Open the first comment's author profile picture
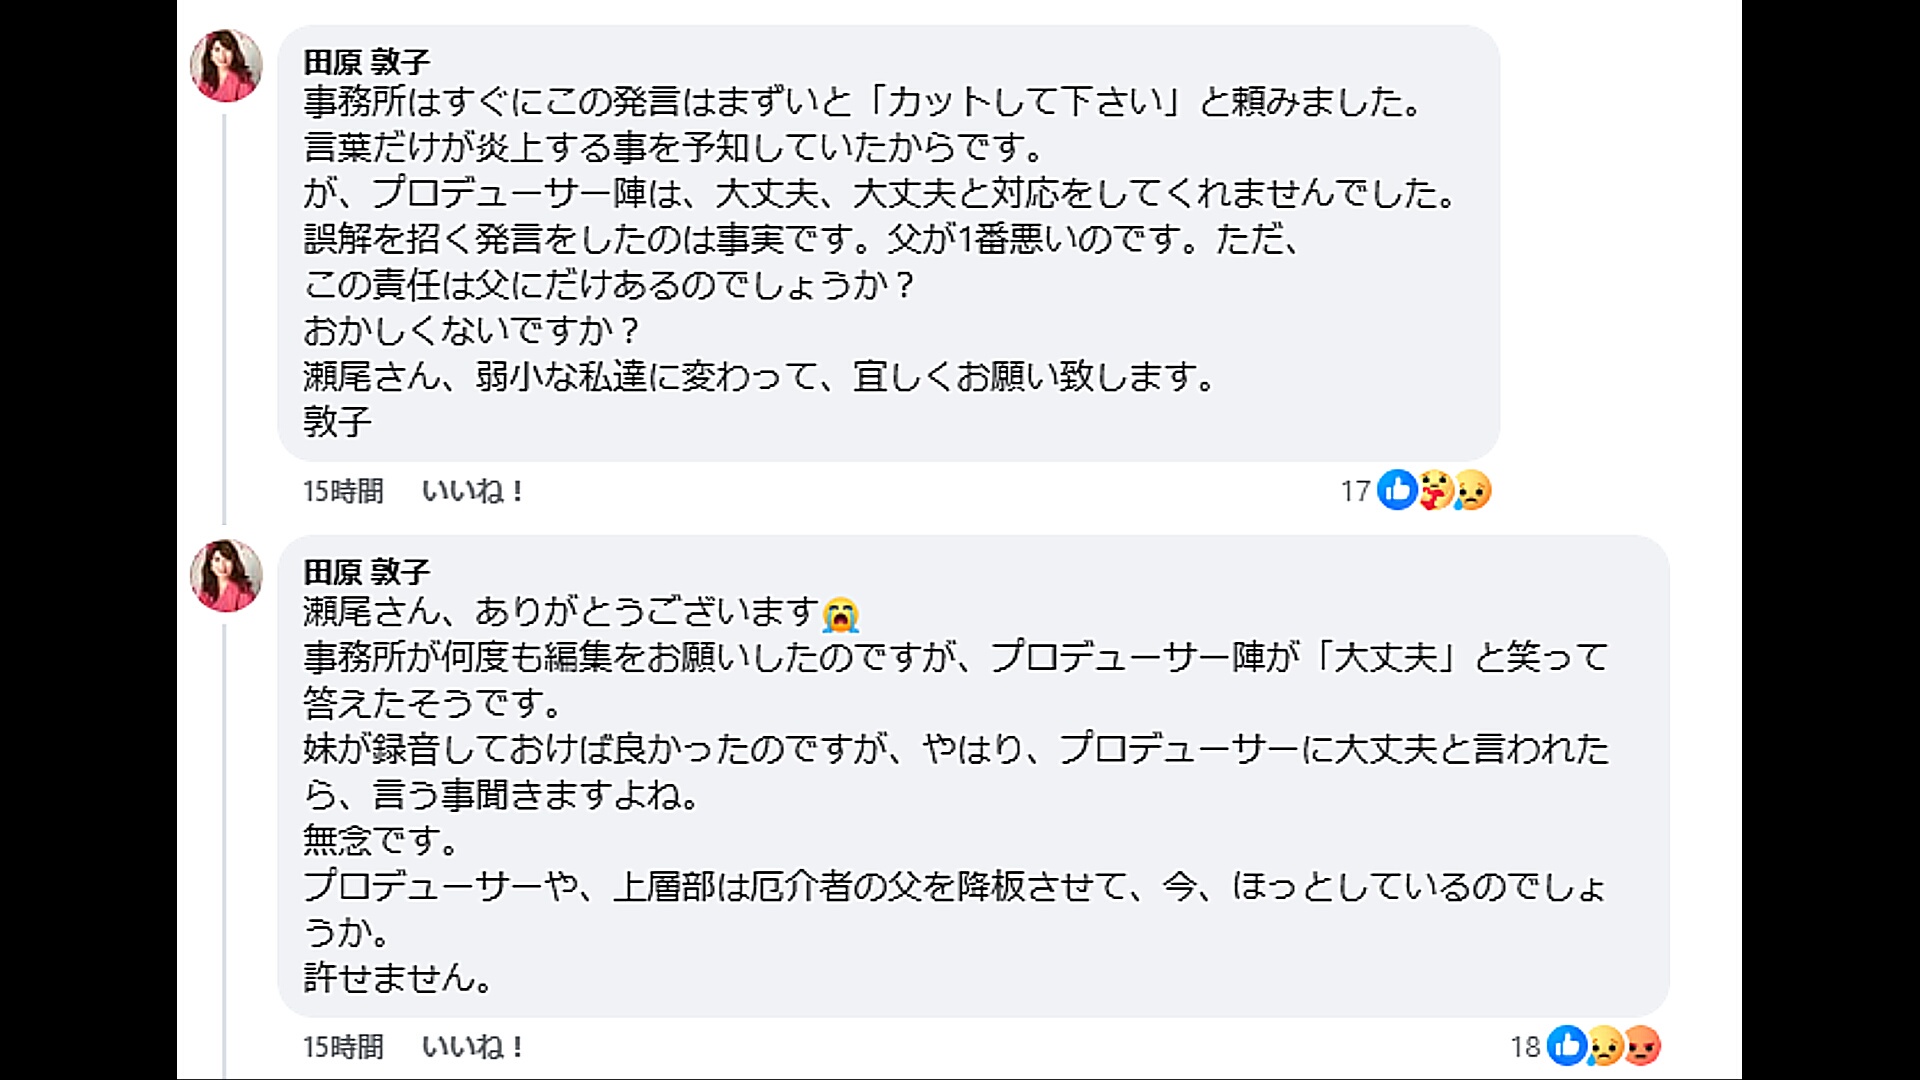 [x=227, y=66]
